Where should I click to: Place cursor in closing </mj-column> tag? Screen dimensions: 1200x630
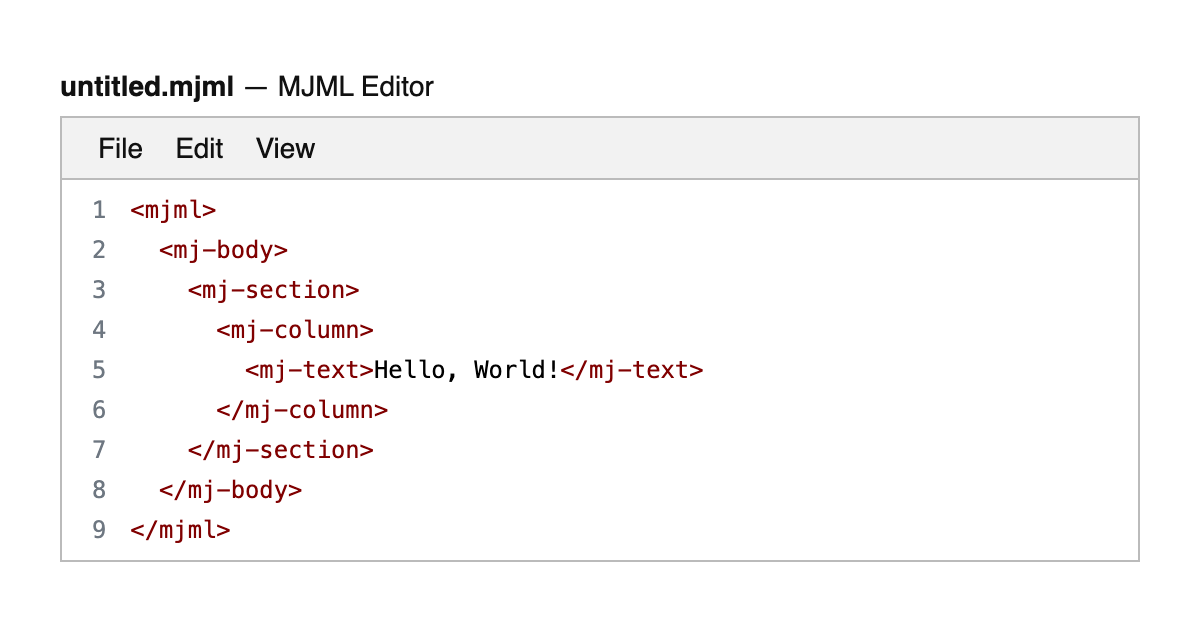click(x=302, y=410)
